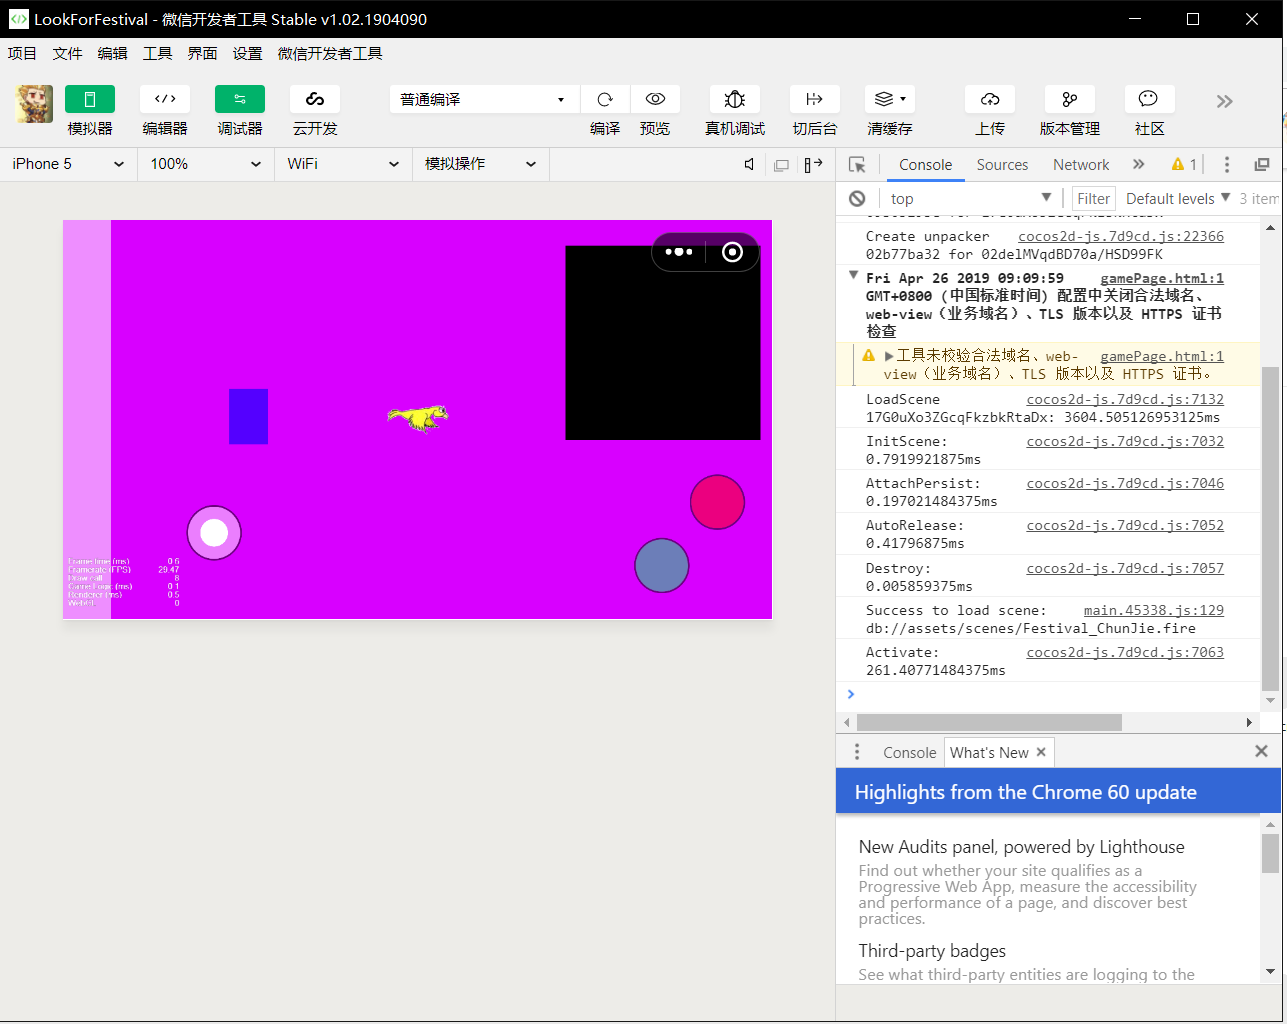Screen dimensions: 1287x1024
Task: Click the warning count indicator
Action: (1184, 165)
